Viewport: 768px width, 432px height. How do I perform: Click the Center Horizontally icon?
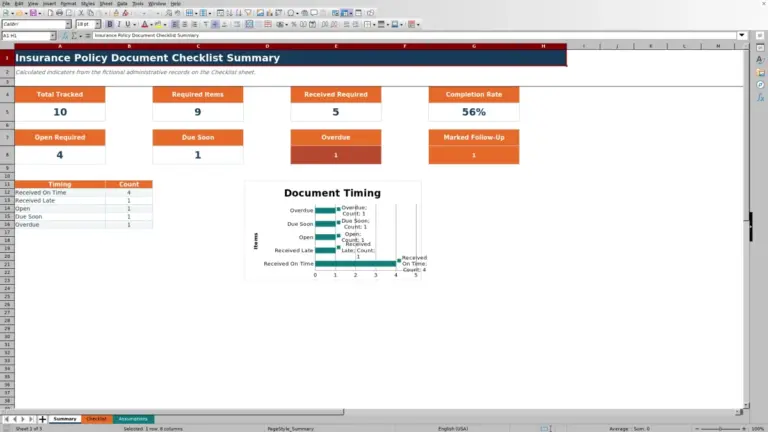coord(185,24)
